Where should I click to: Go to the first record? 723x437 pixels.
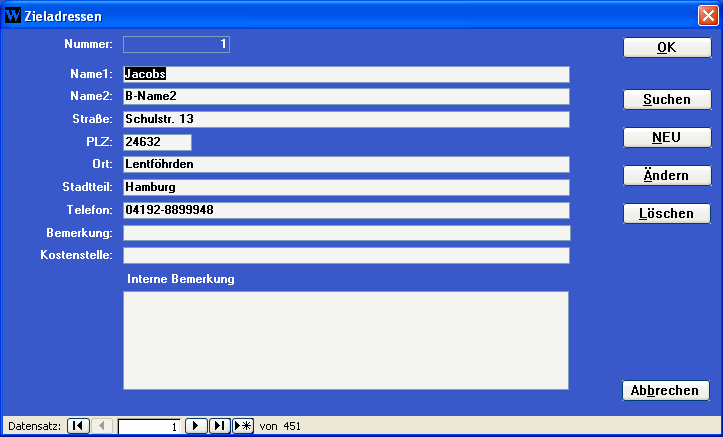78,426
